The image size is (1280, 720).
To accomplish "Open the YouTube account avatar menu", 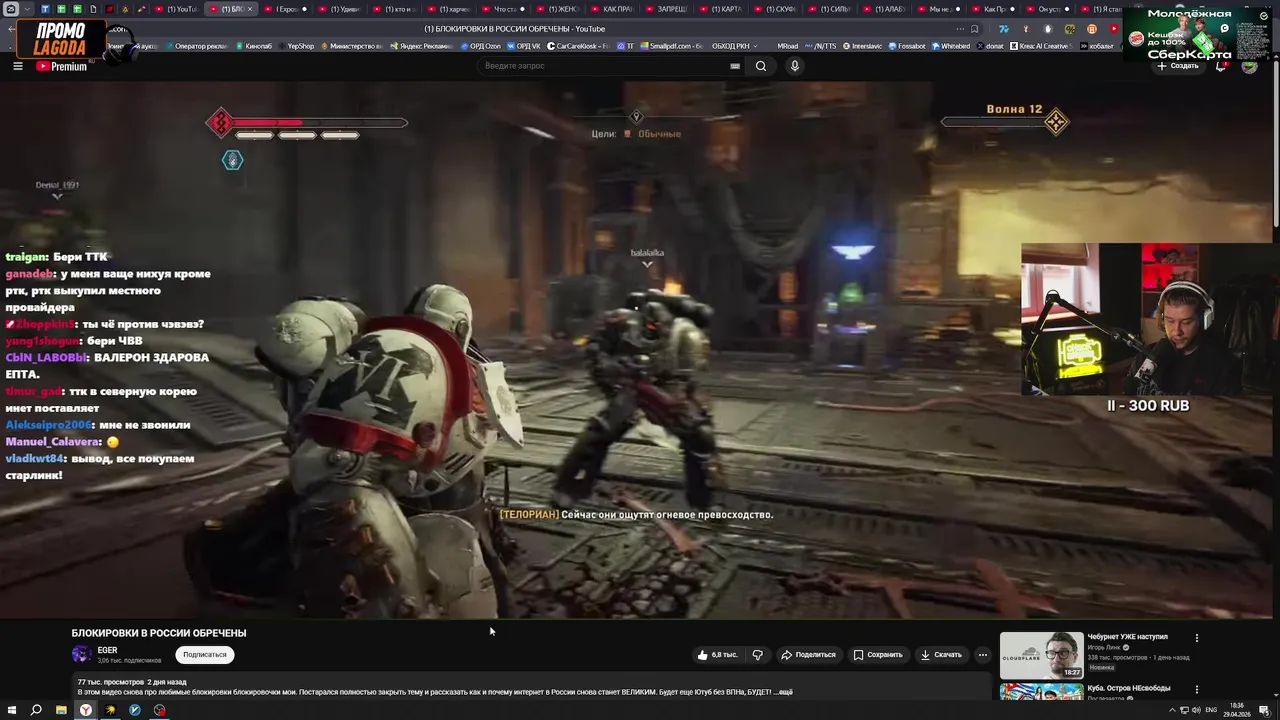I will tap(1249, 66).
